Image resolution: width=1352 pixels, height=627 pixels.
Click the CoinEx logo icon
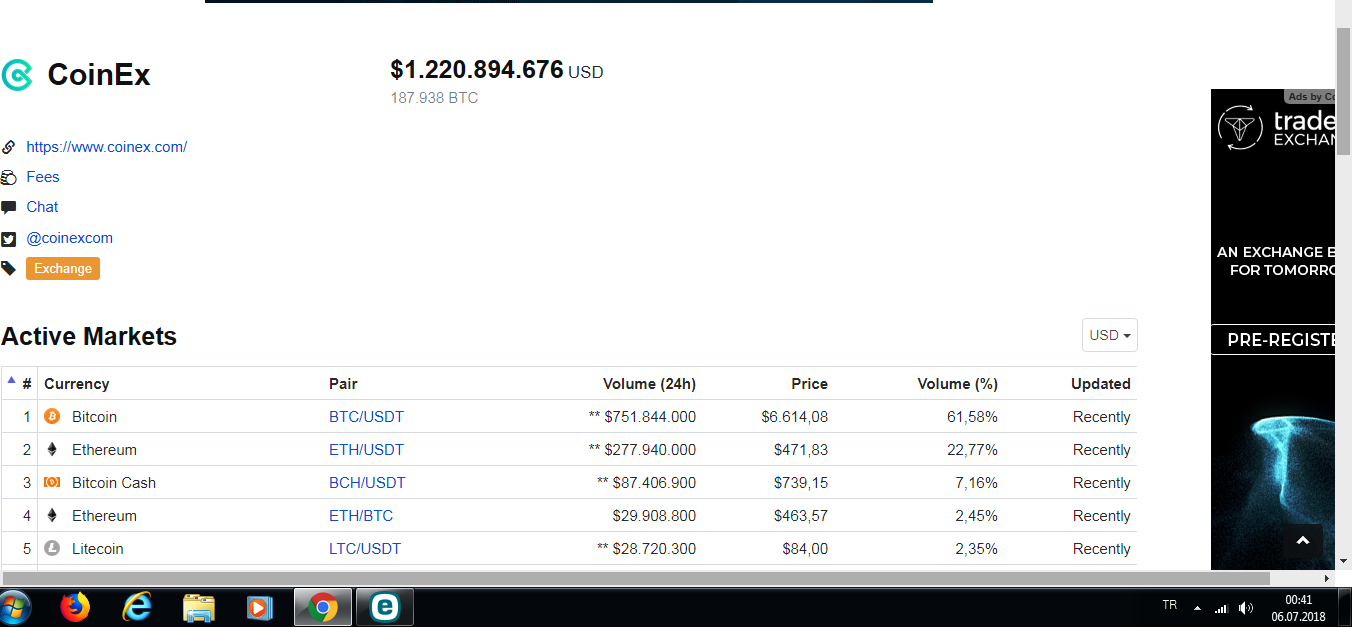click(x=17, y=75)
